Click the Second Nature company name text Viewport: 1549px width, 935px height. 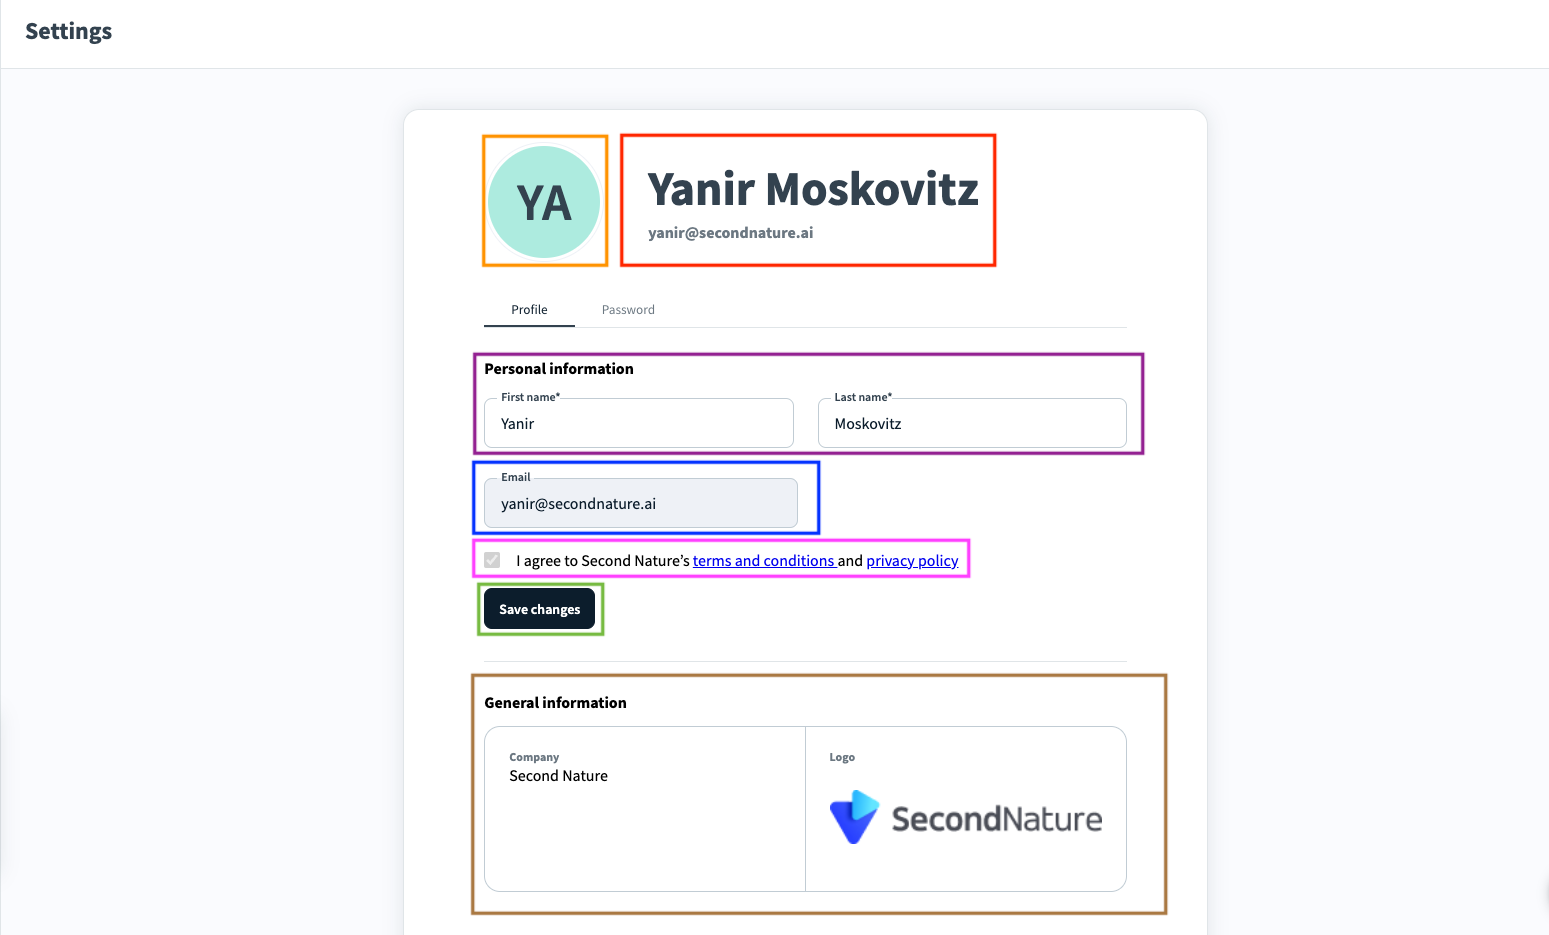coord(558,776)
